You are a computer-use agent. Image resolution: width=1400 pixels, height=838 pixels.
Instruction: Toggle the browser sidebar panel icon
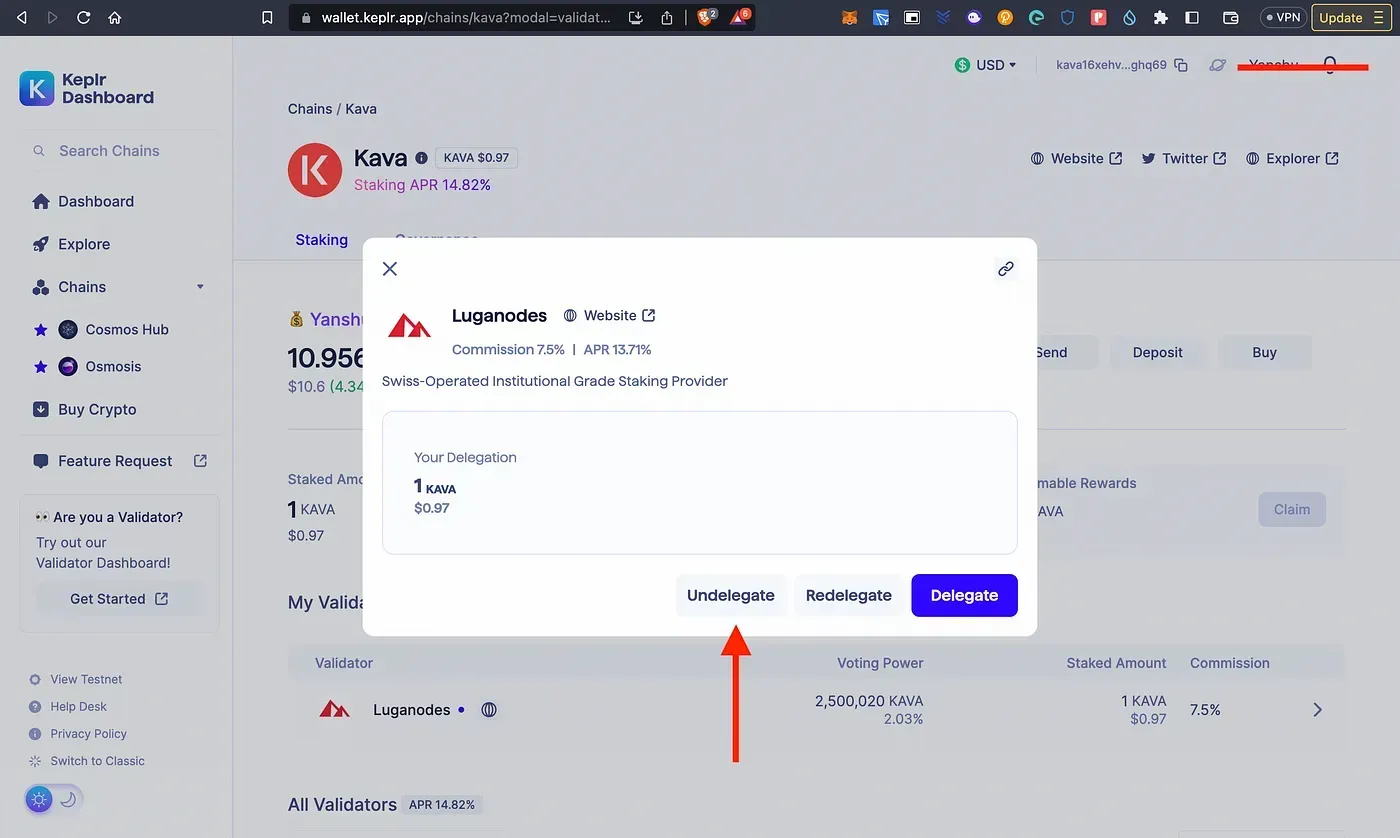[x=1191, y=17]
